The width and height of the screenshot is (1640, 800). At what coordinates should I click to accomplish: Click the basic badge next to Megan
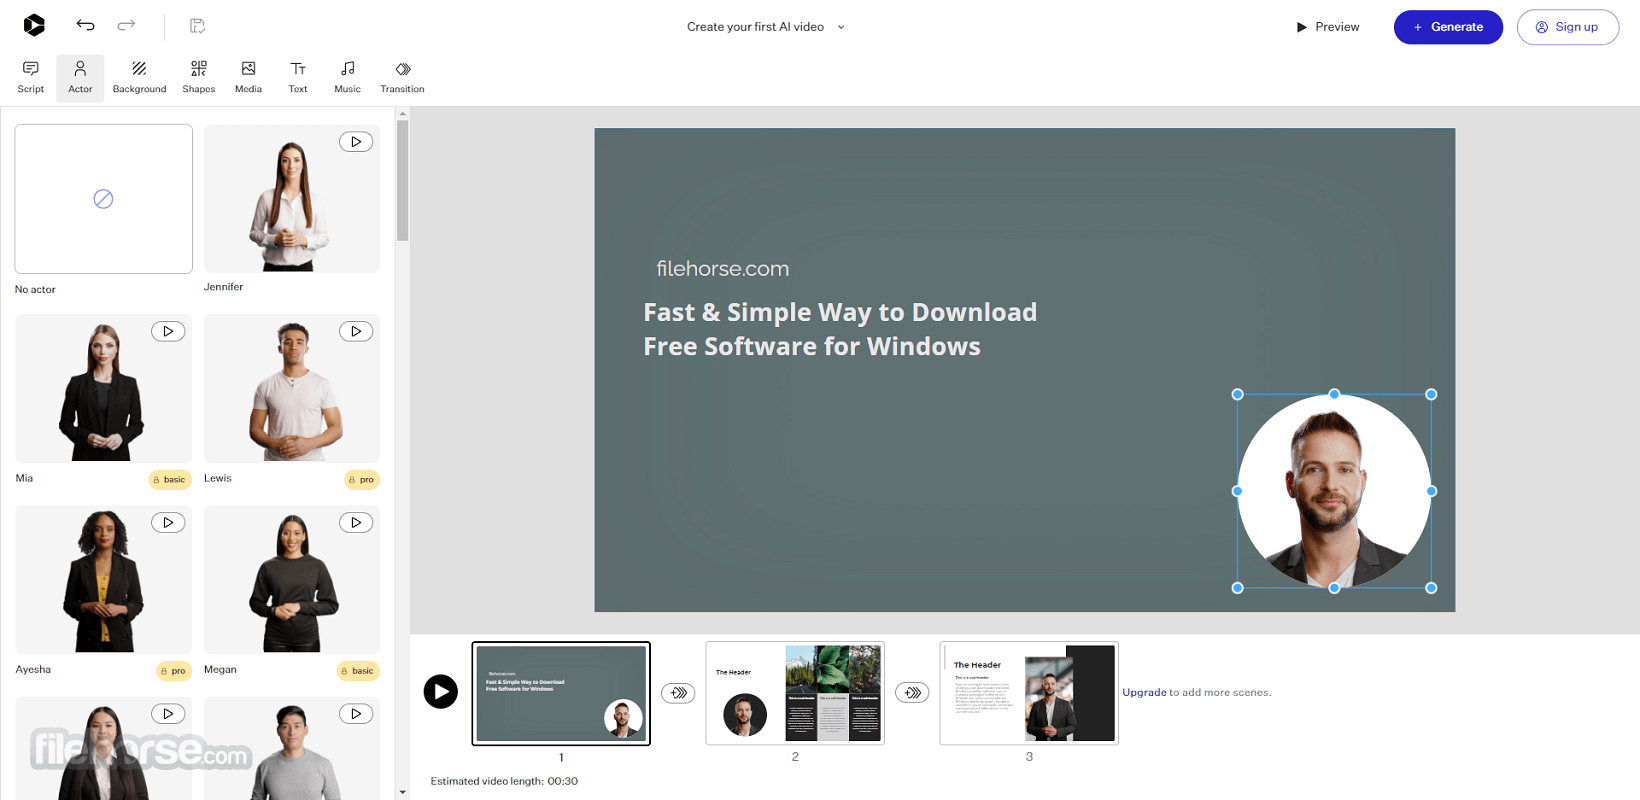point(358,671)
